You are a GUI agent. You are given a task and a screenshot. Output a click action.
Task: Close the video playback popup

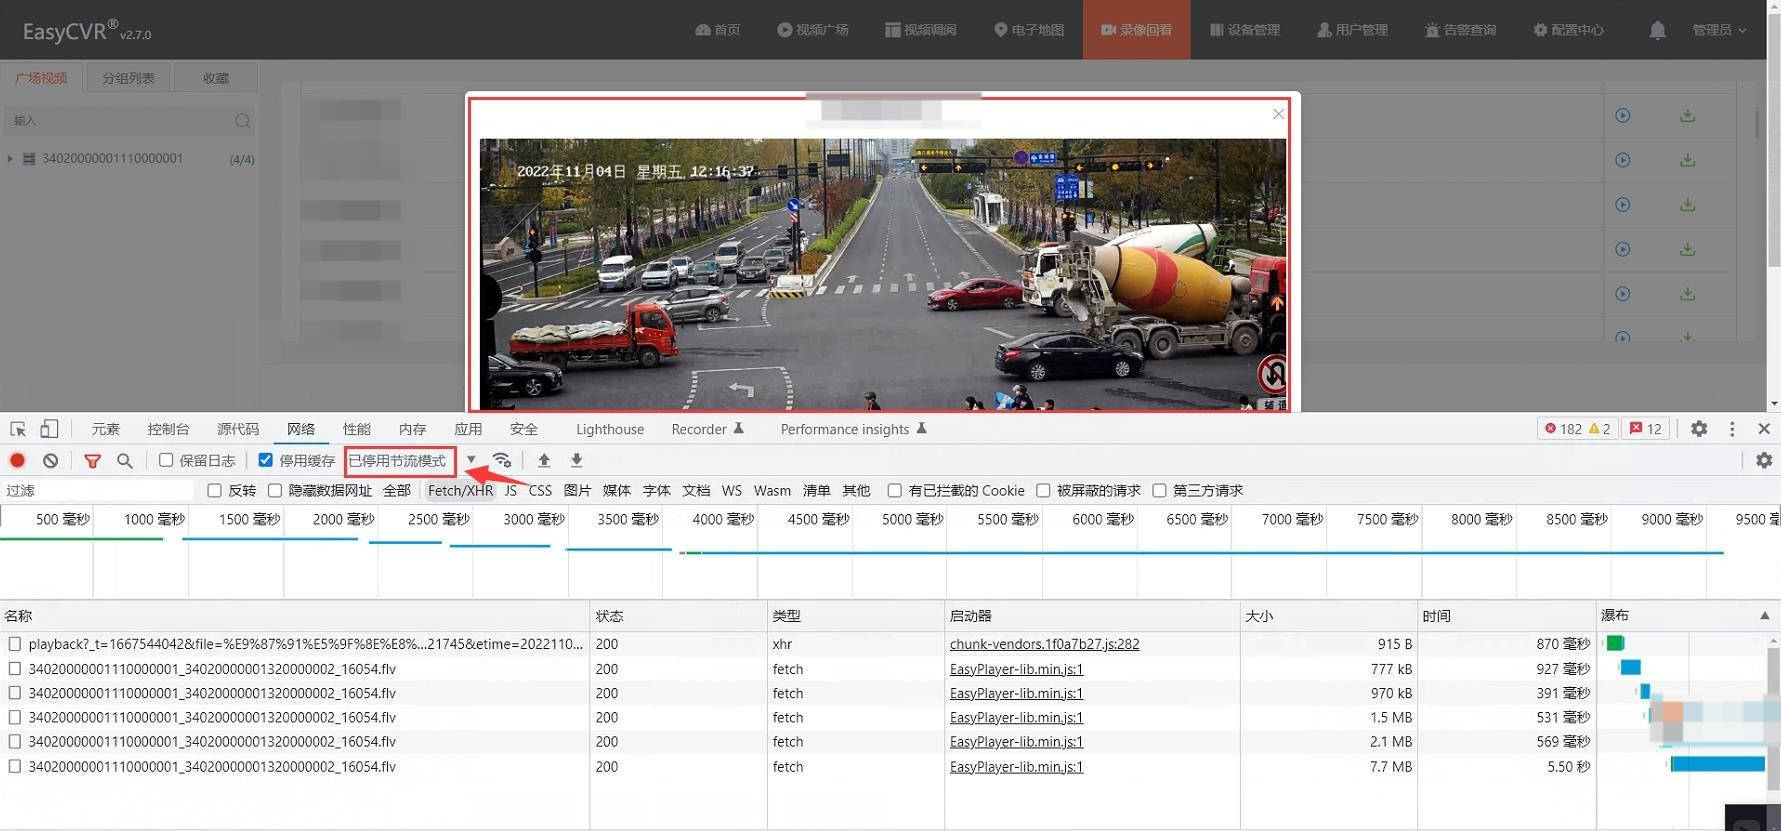1278,114
